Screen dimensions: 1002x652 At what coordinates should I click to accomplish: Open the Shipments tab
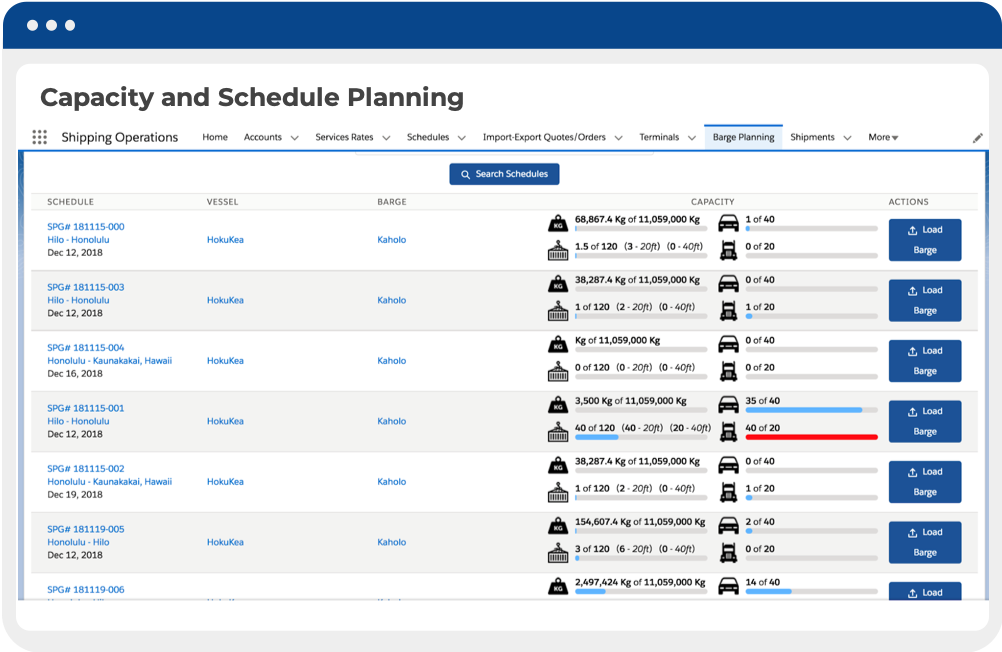tap(812, 137)
